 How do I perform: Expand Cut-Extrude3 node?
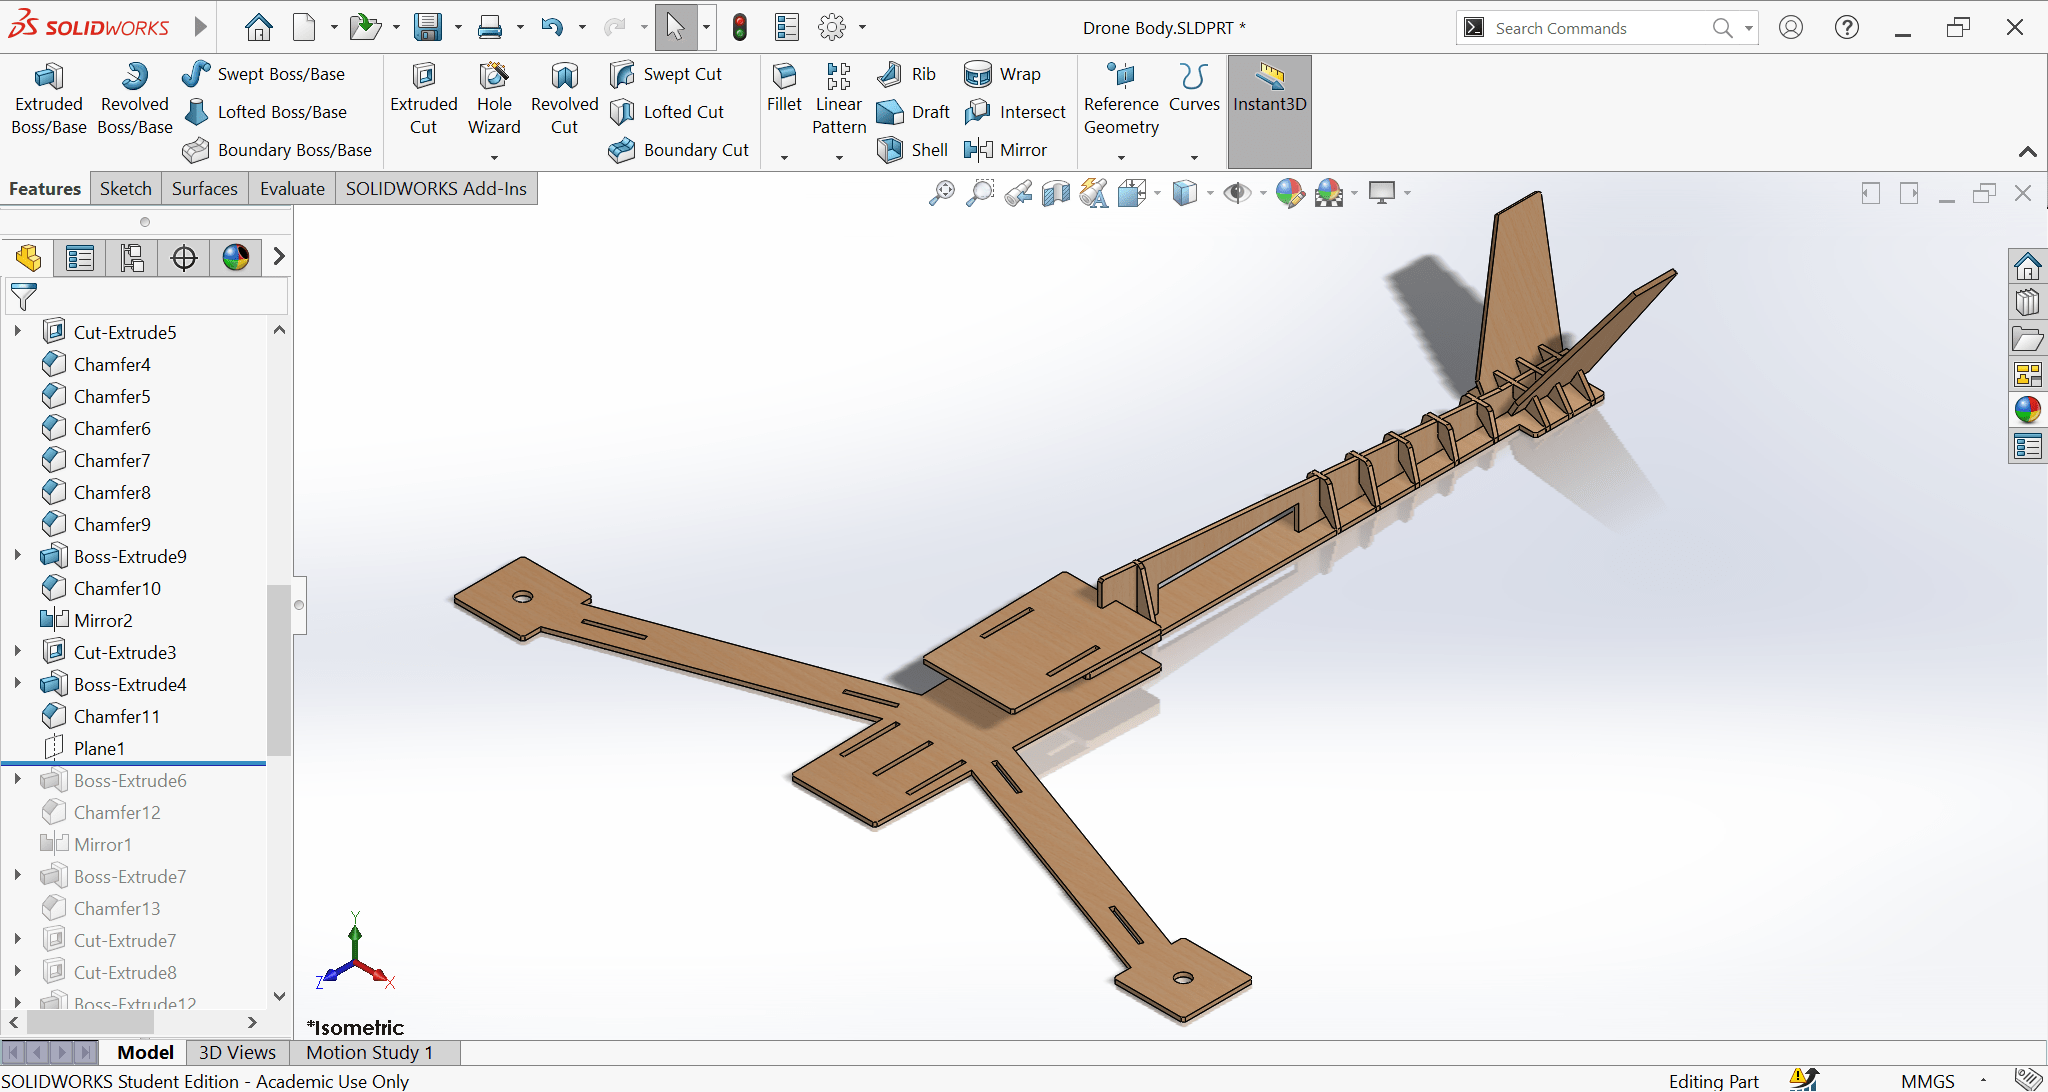18,651
